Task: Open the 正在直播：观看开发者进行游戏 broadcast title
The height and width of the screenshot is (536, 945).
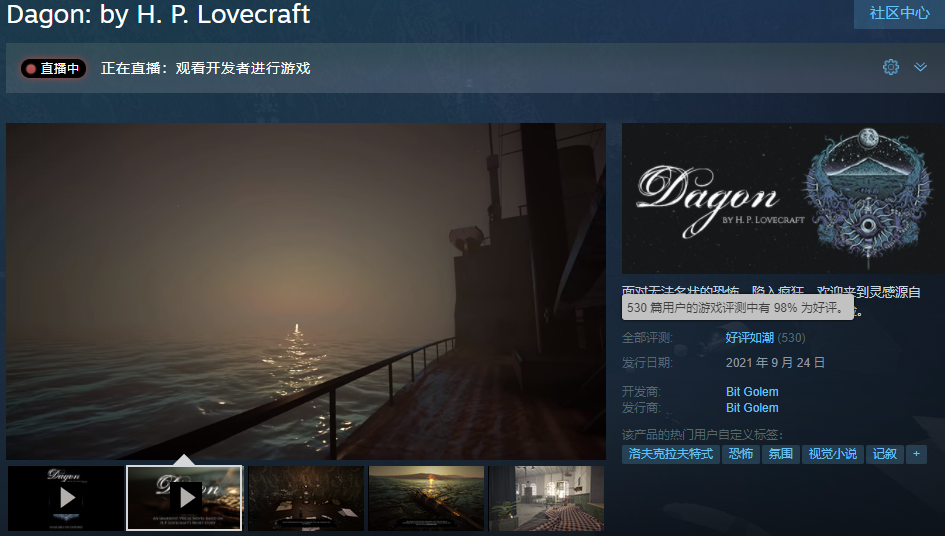Action: point(206,68)
